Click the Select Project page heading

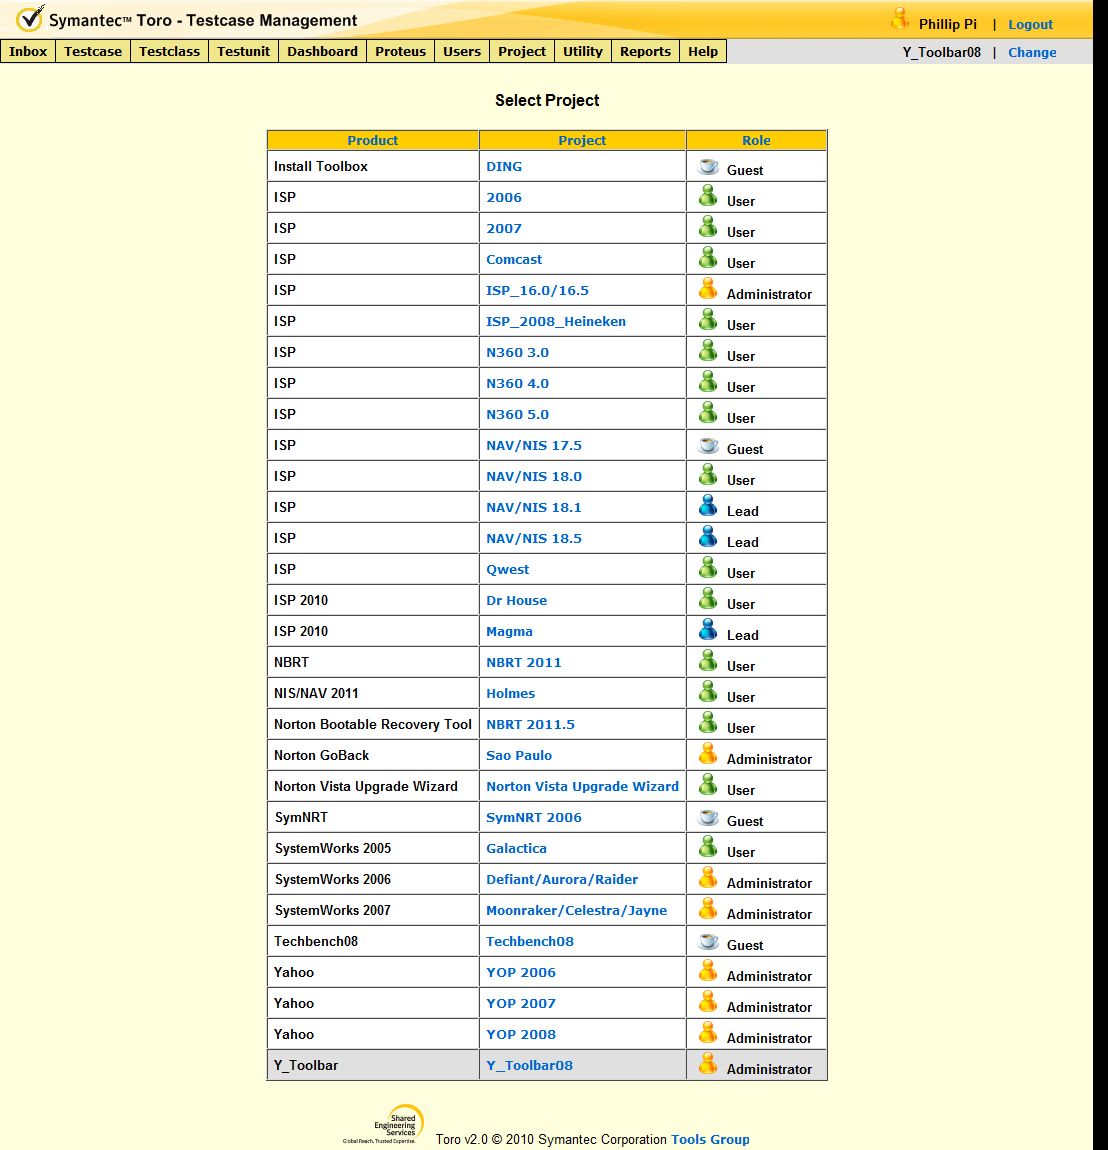point(547,100)
